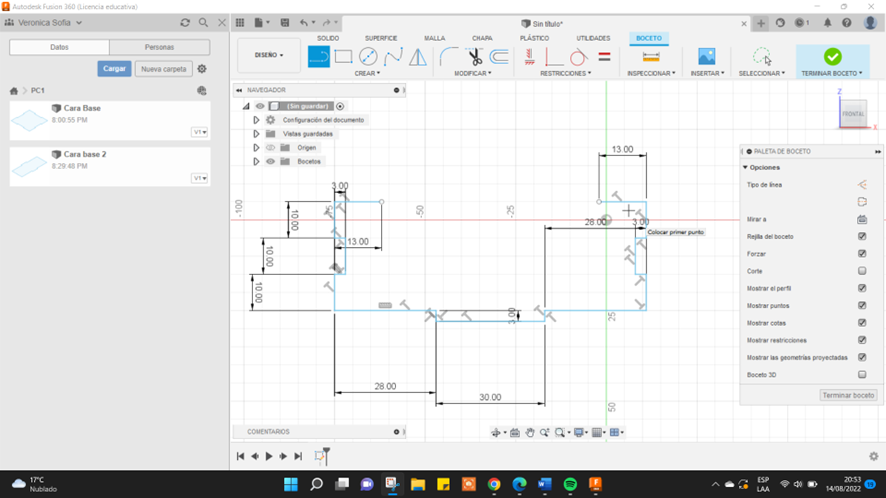Open the help question mark
Screen dimensions: 886x498
point(846,23)
